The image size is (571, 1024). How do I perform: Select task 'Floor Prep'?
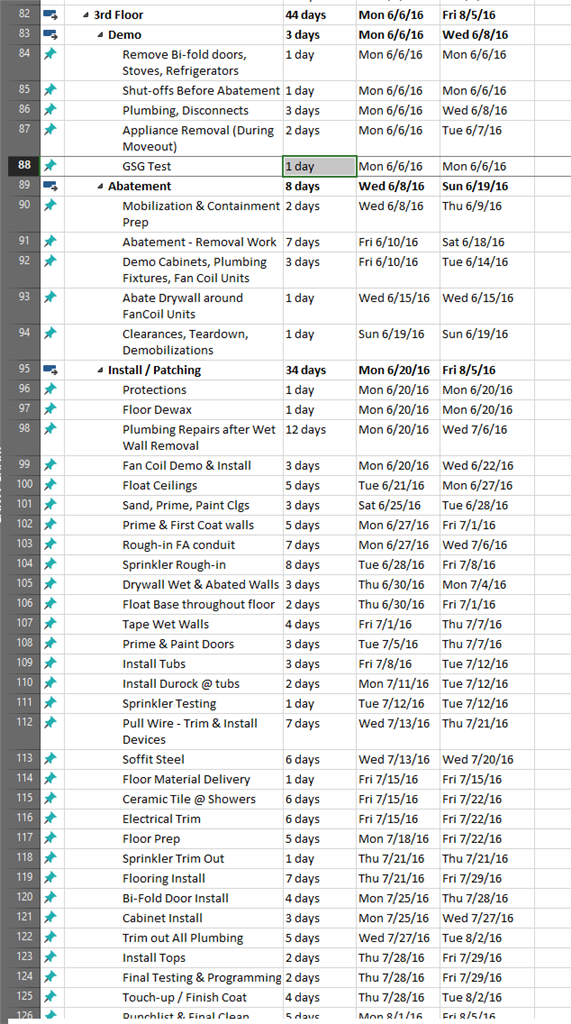(151, 839)
